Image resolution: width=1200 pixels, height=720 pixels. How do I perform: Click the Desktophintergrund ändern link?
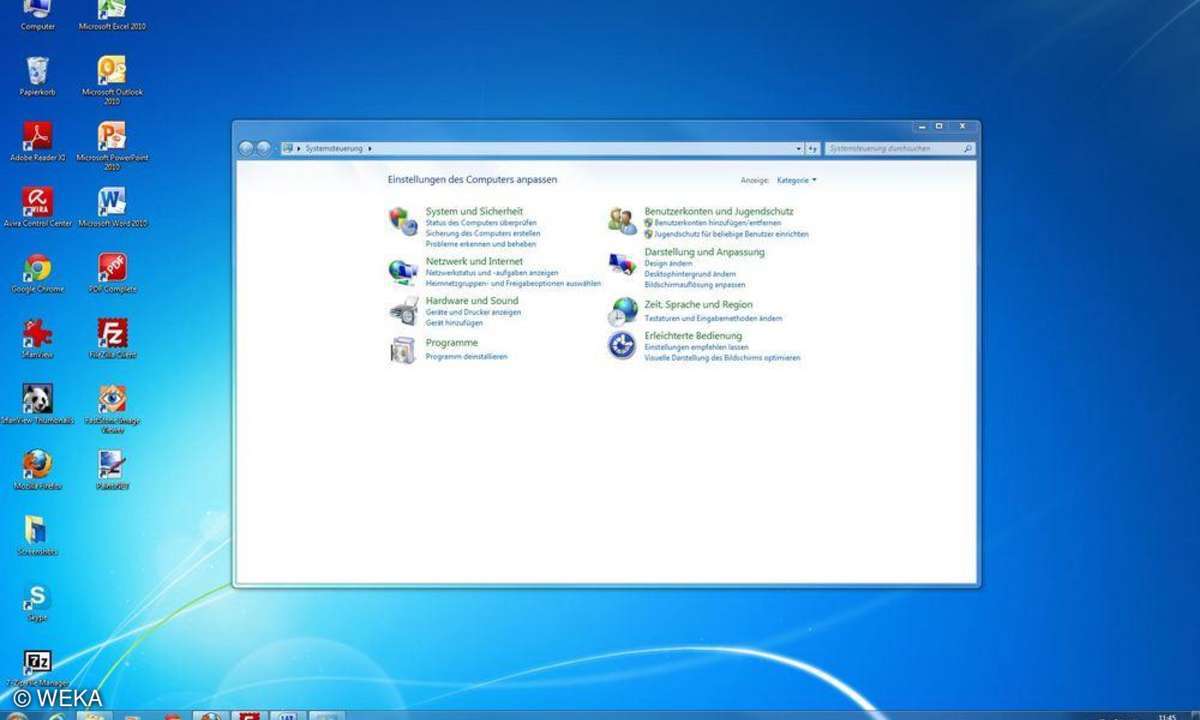point(690,274)
